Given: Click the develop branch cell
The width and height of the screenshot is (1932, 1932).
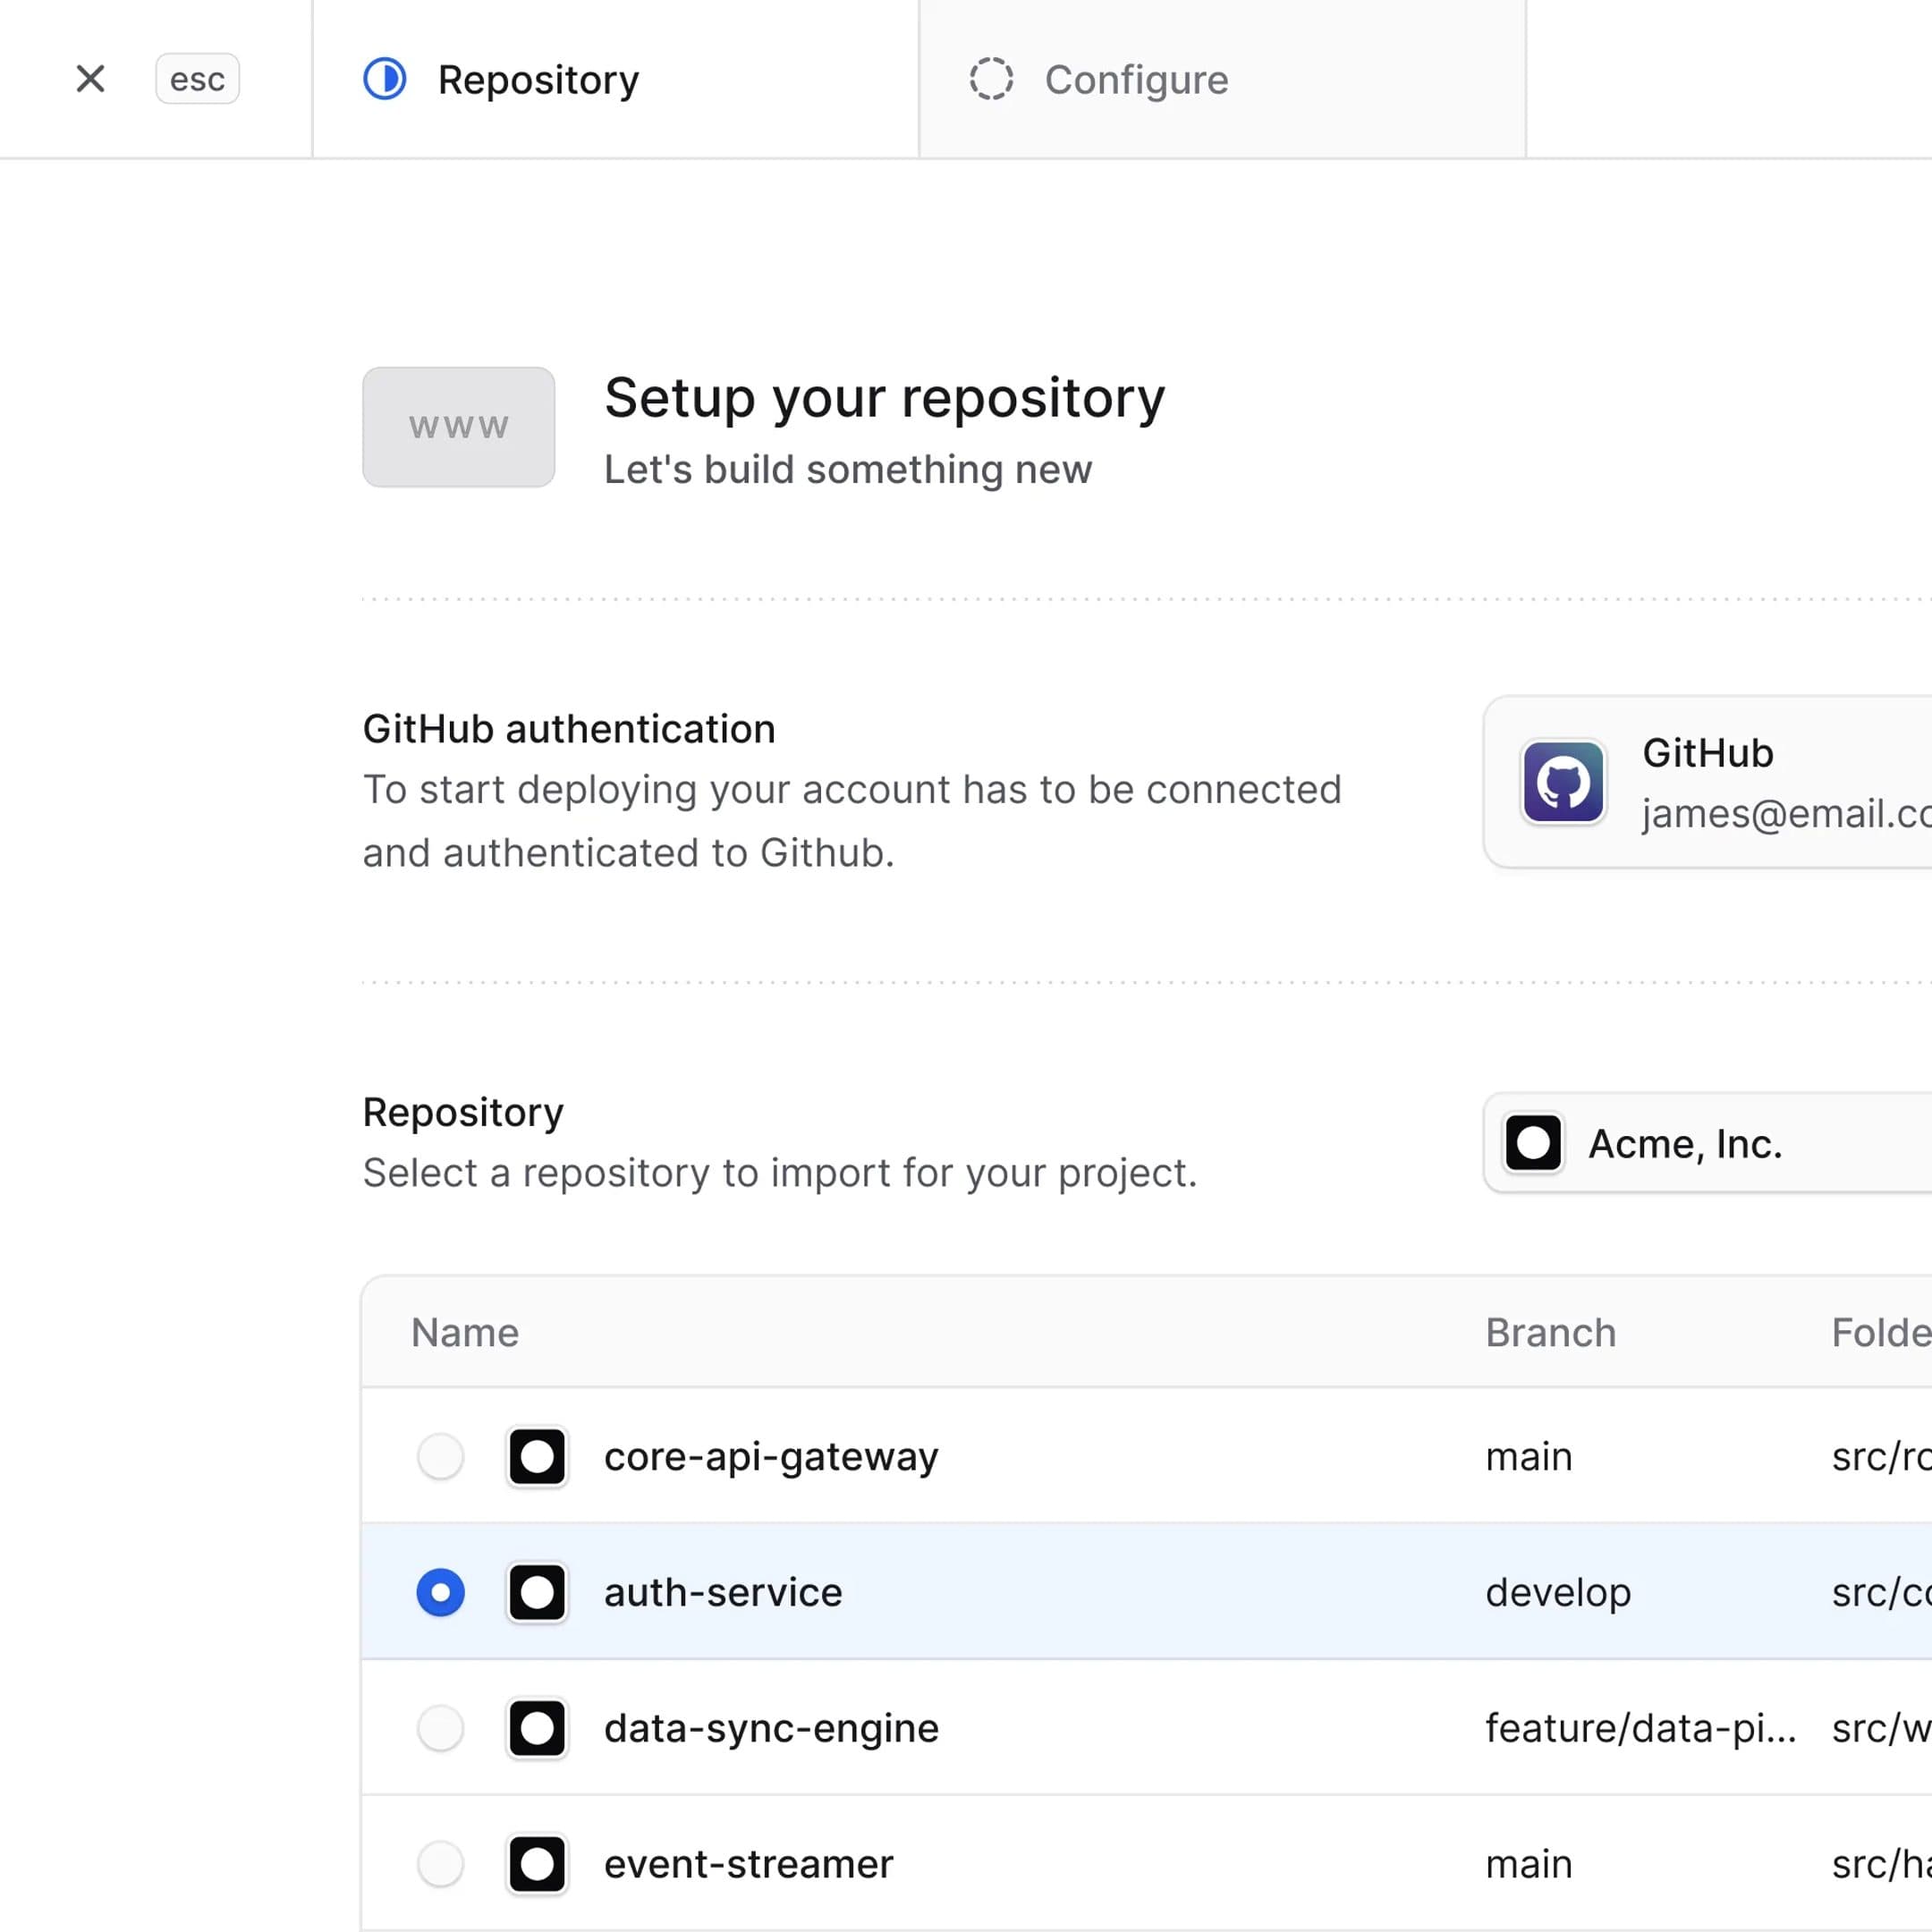Looking at the screenshot, I should coord(1558,1594).
